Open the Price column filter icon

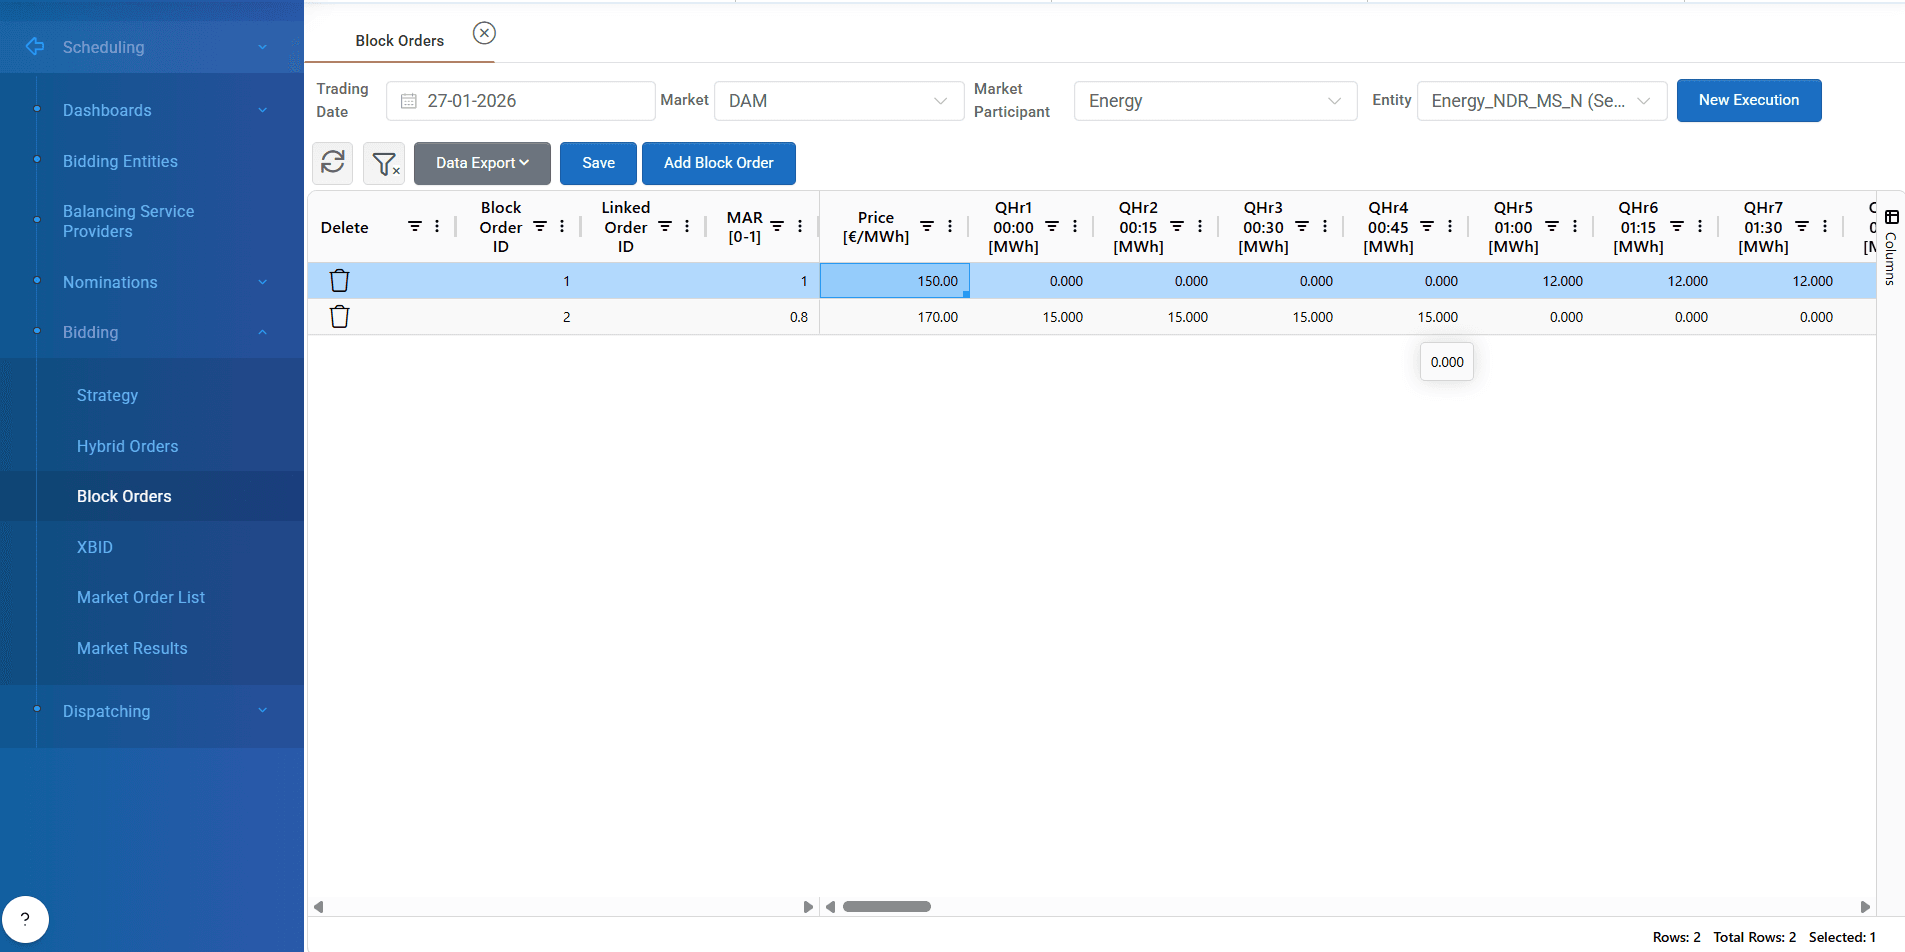[x=927, y=227]
